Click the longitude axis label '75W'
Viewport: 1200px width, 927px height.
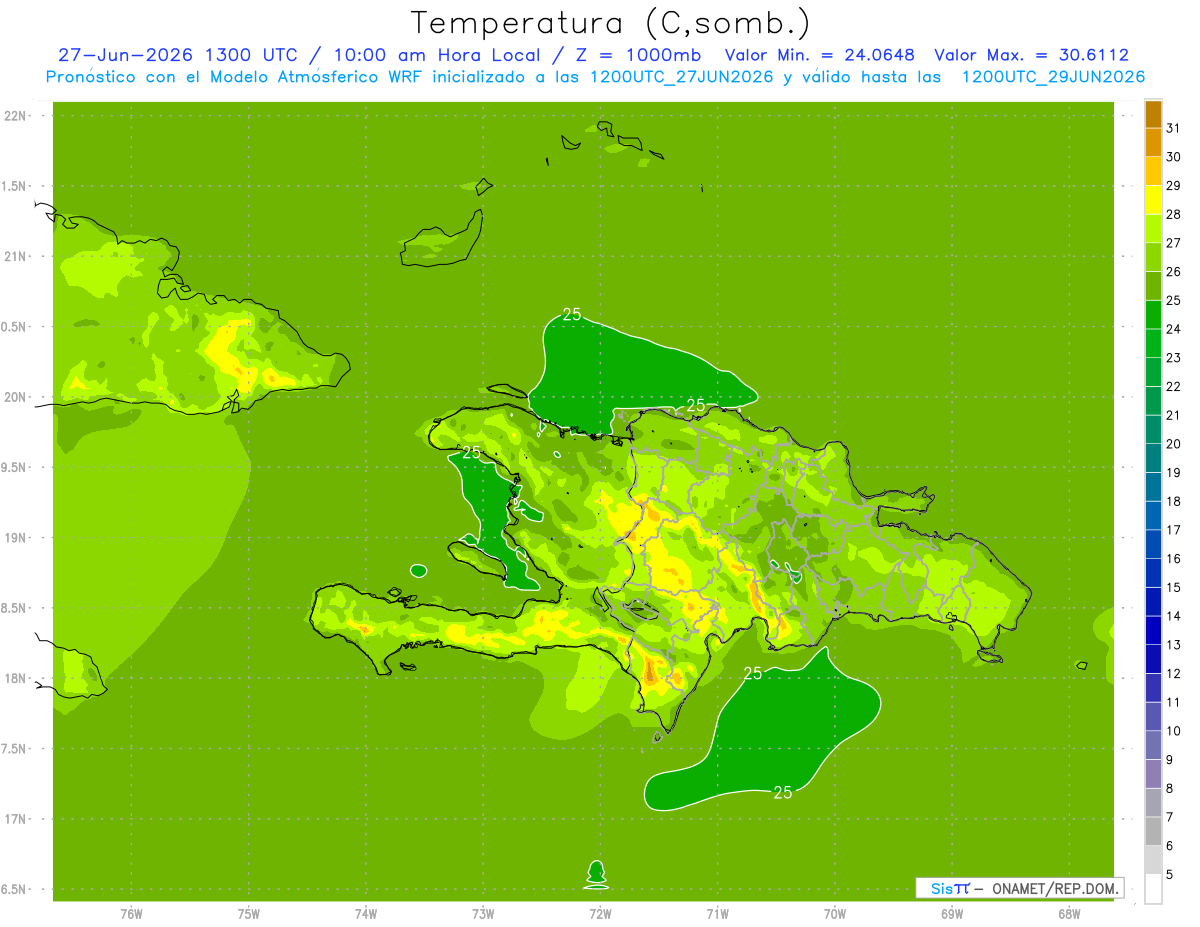249,914
